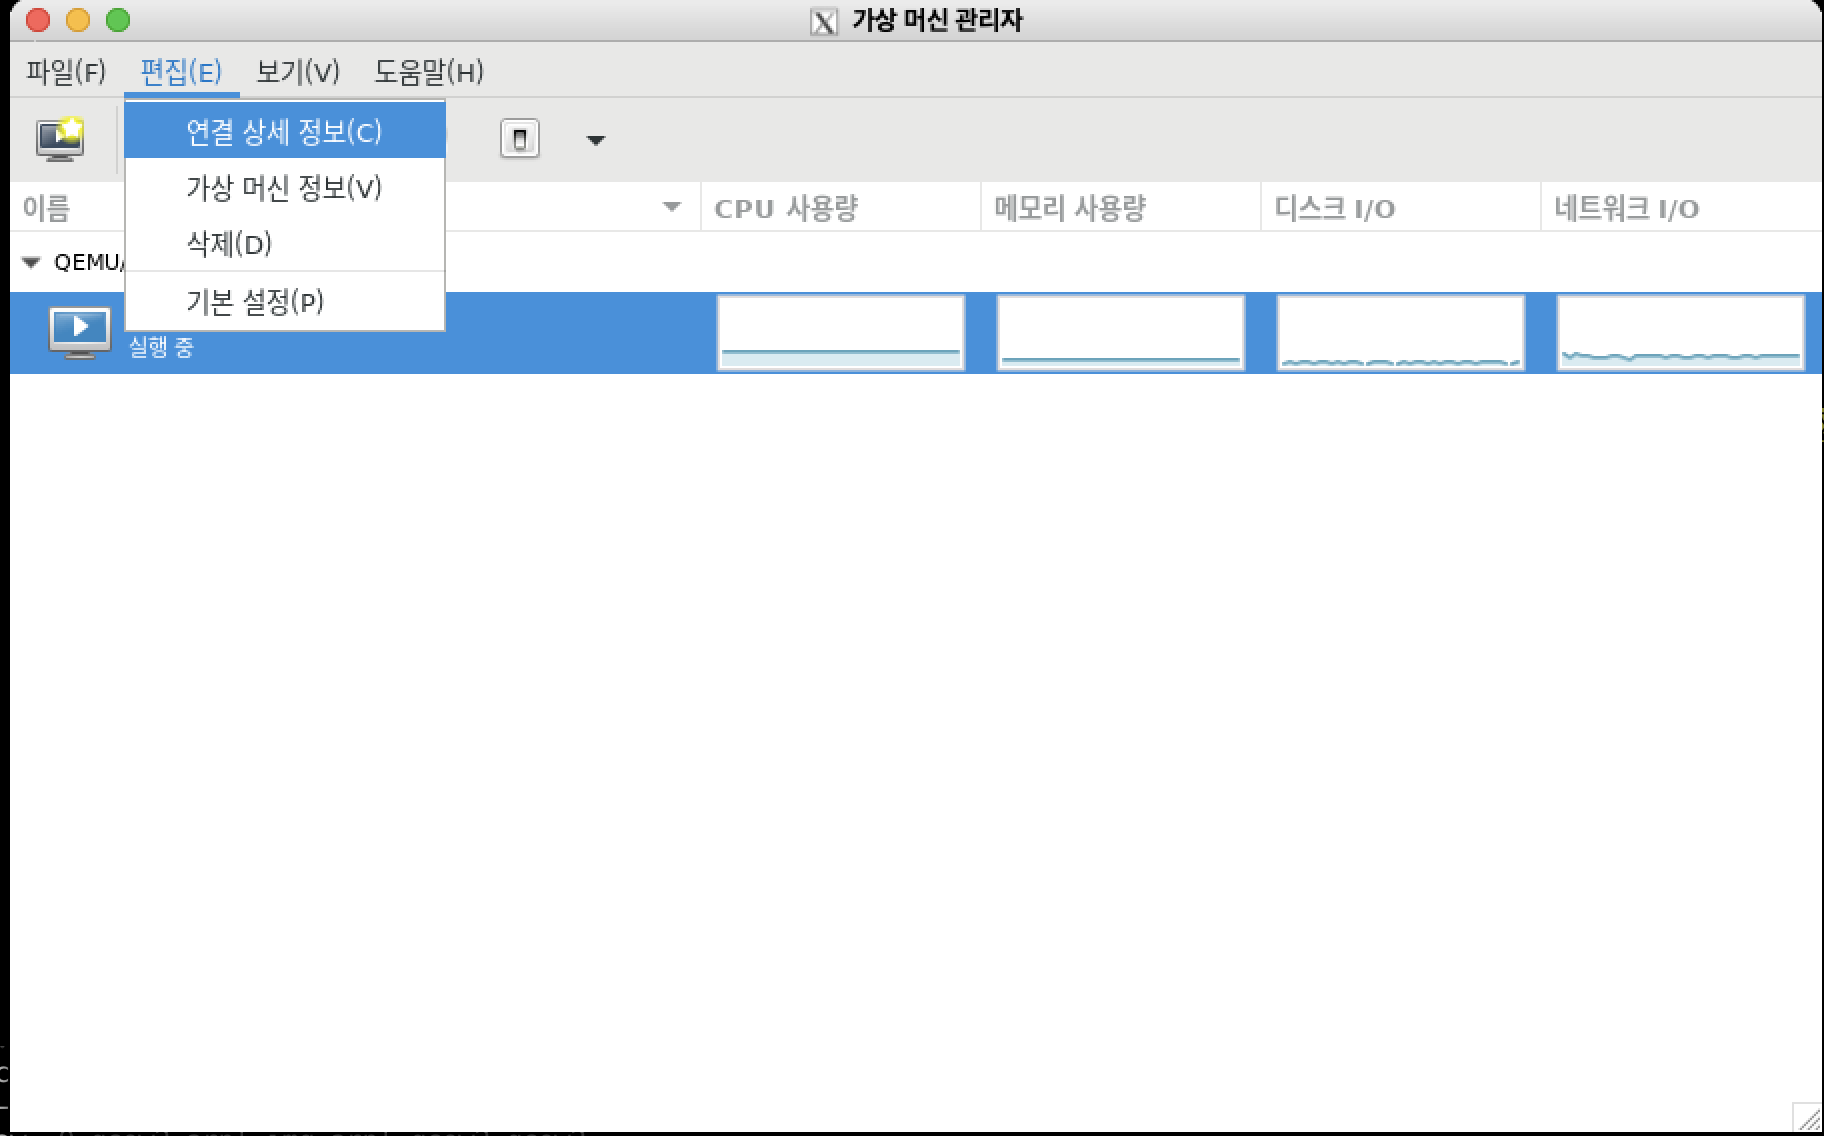Select 연결 상세 정보(C) from the menu
Screen dimensions: 1824x1136
(283, 130)
